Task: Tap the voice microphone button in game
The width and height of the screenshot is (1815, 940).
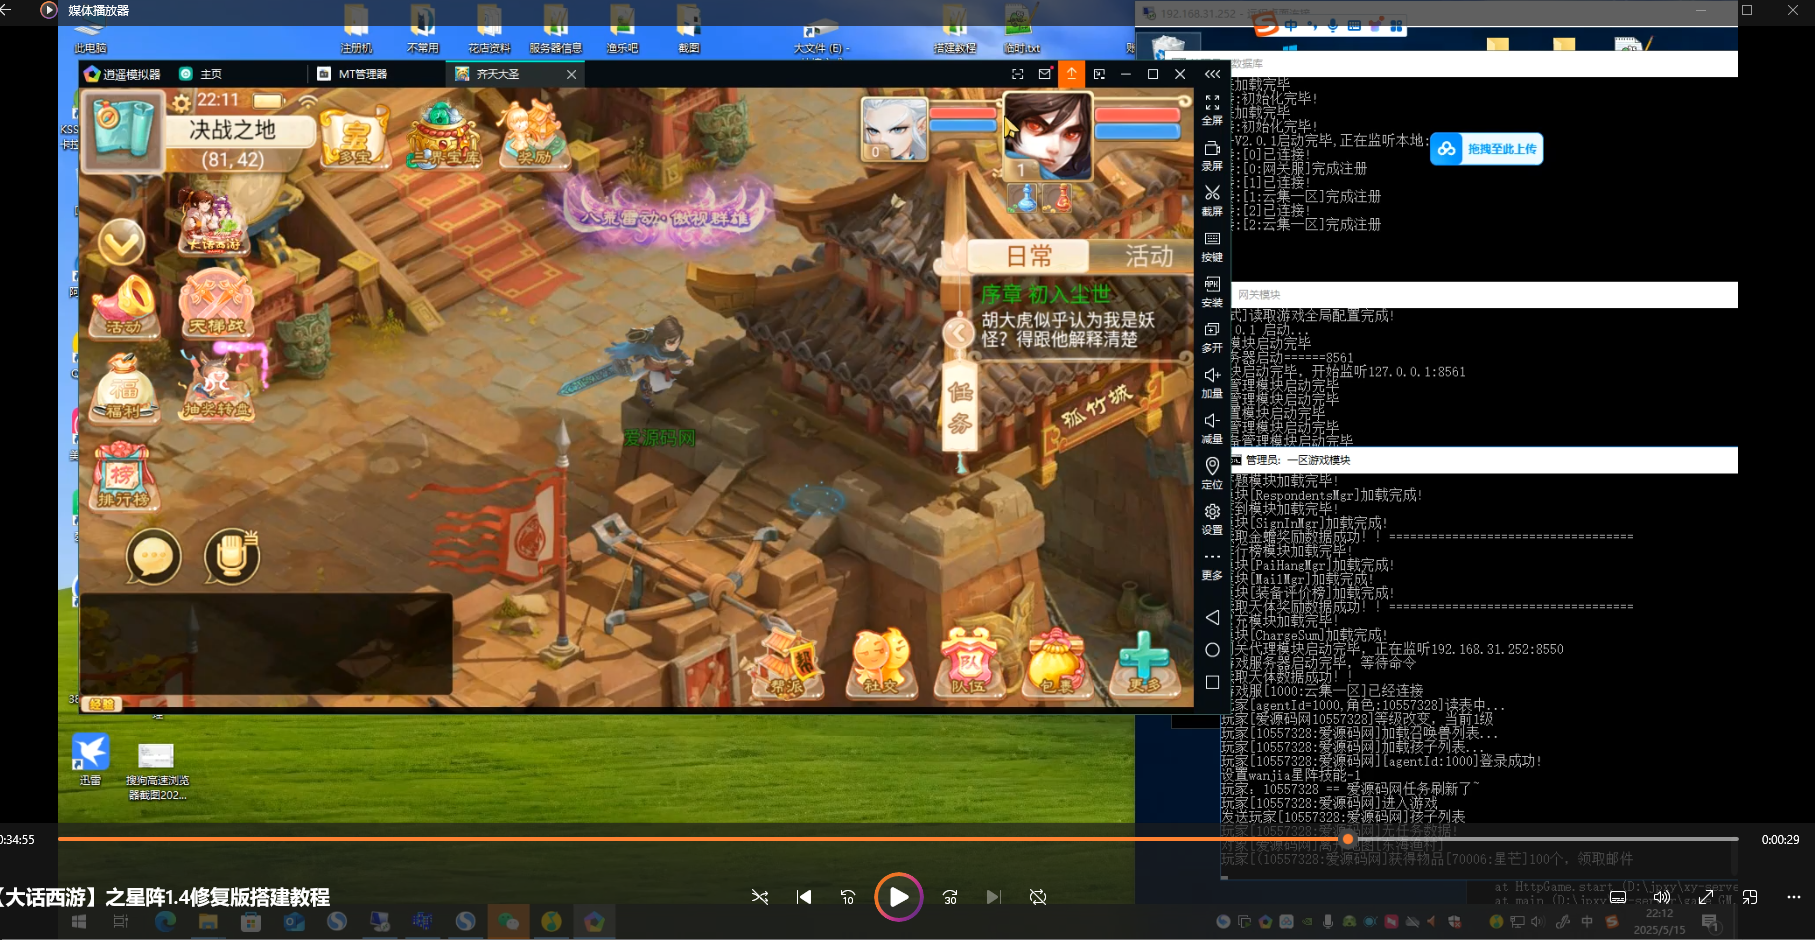Action: coord(232,557)
